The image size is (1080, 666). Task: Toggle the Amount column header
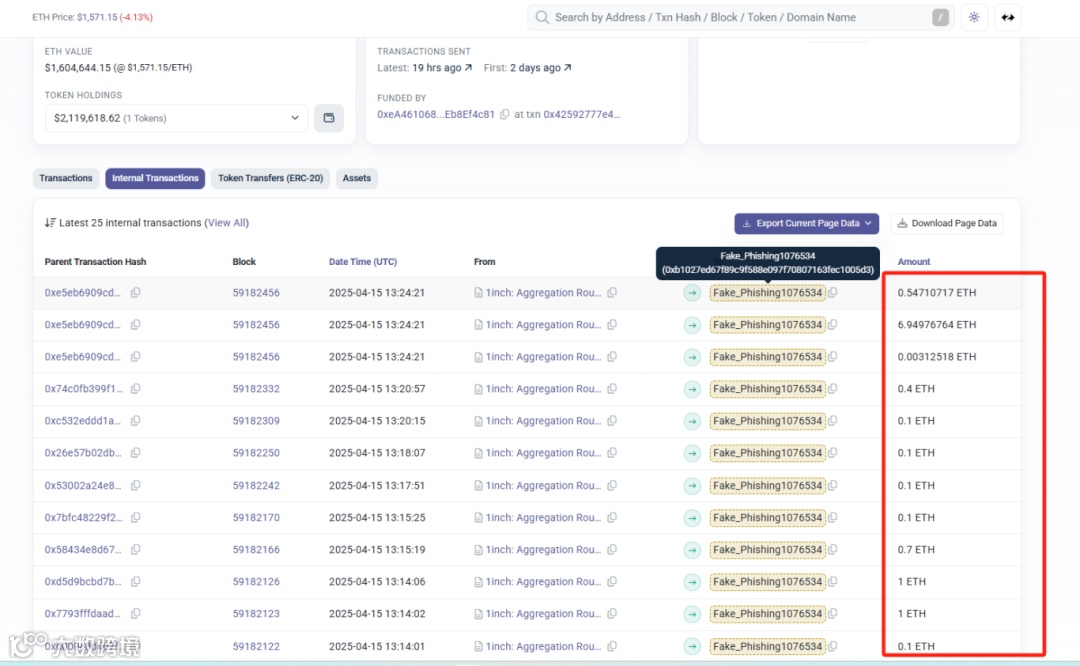pos(914,262)
